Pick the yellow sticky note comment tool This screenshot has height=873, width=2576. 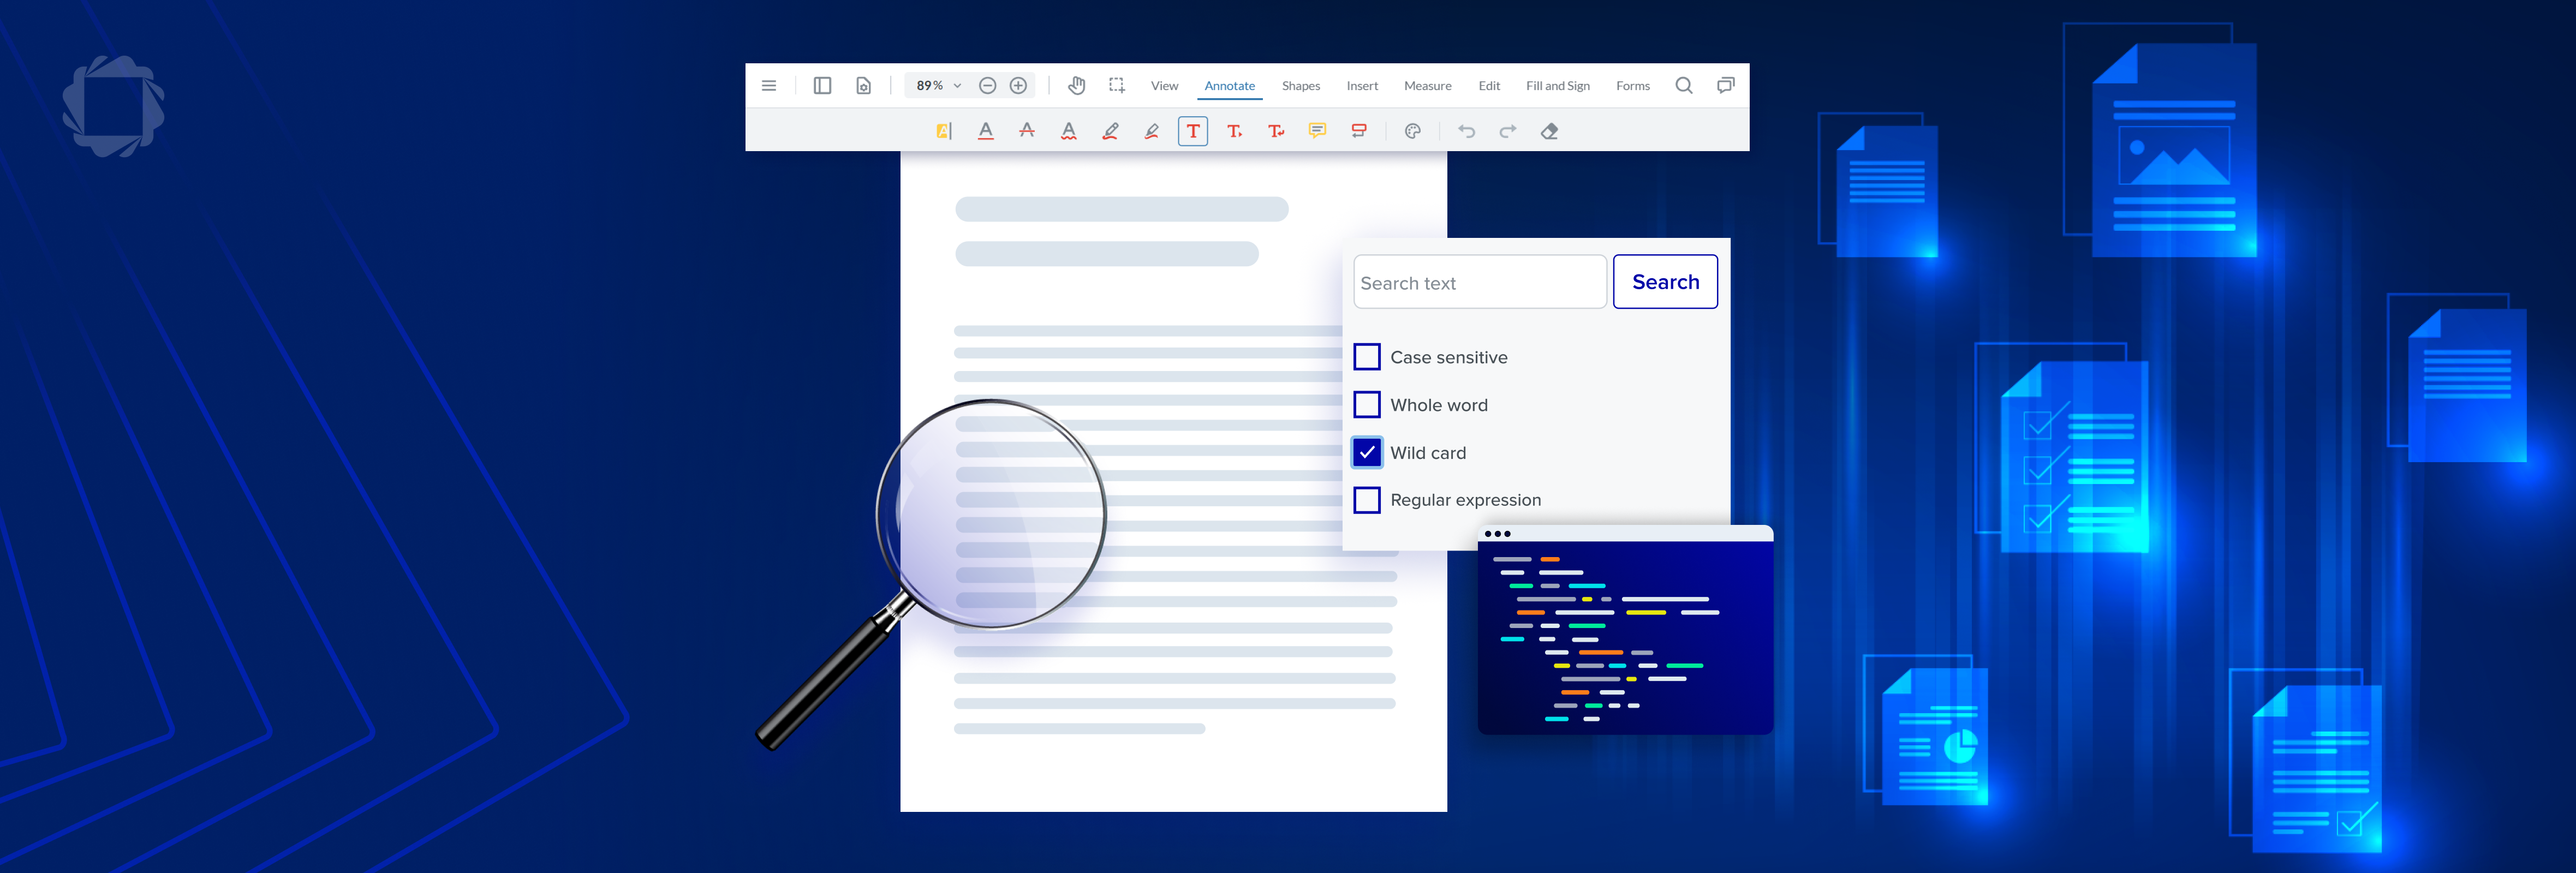[x=1317, y=131]
